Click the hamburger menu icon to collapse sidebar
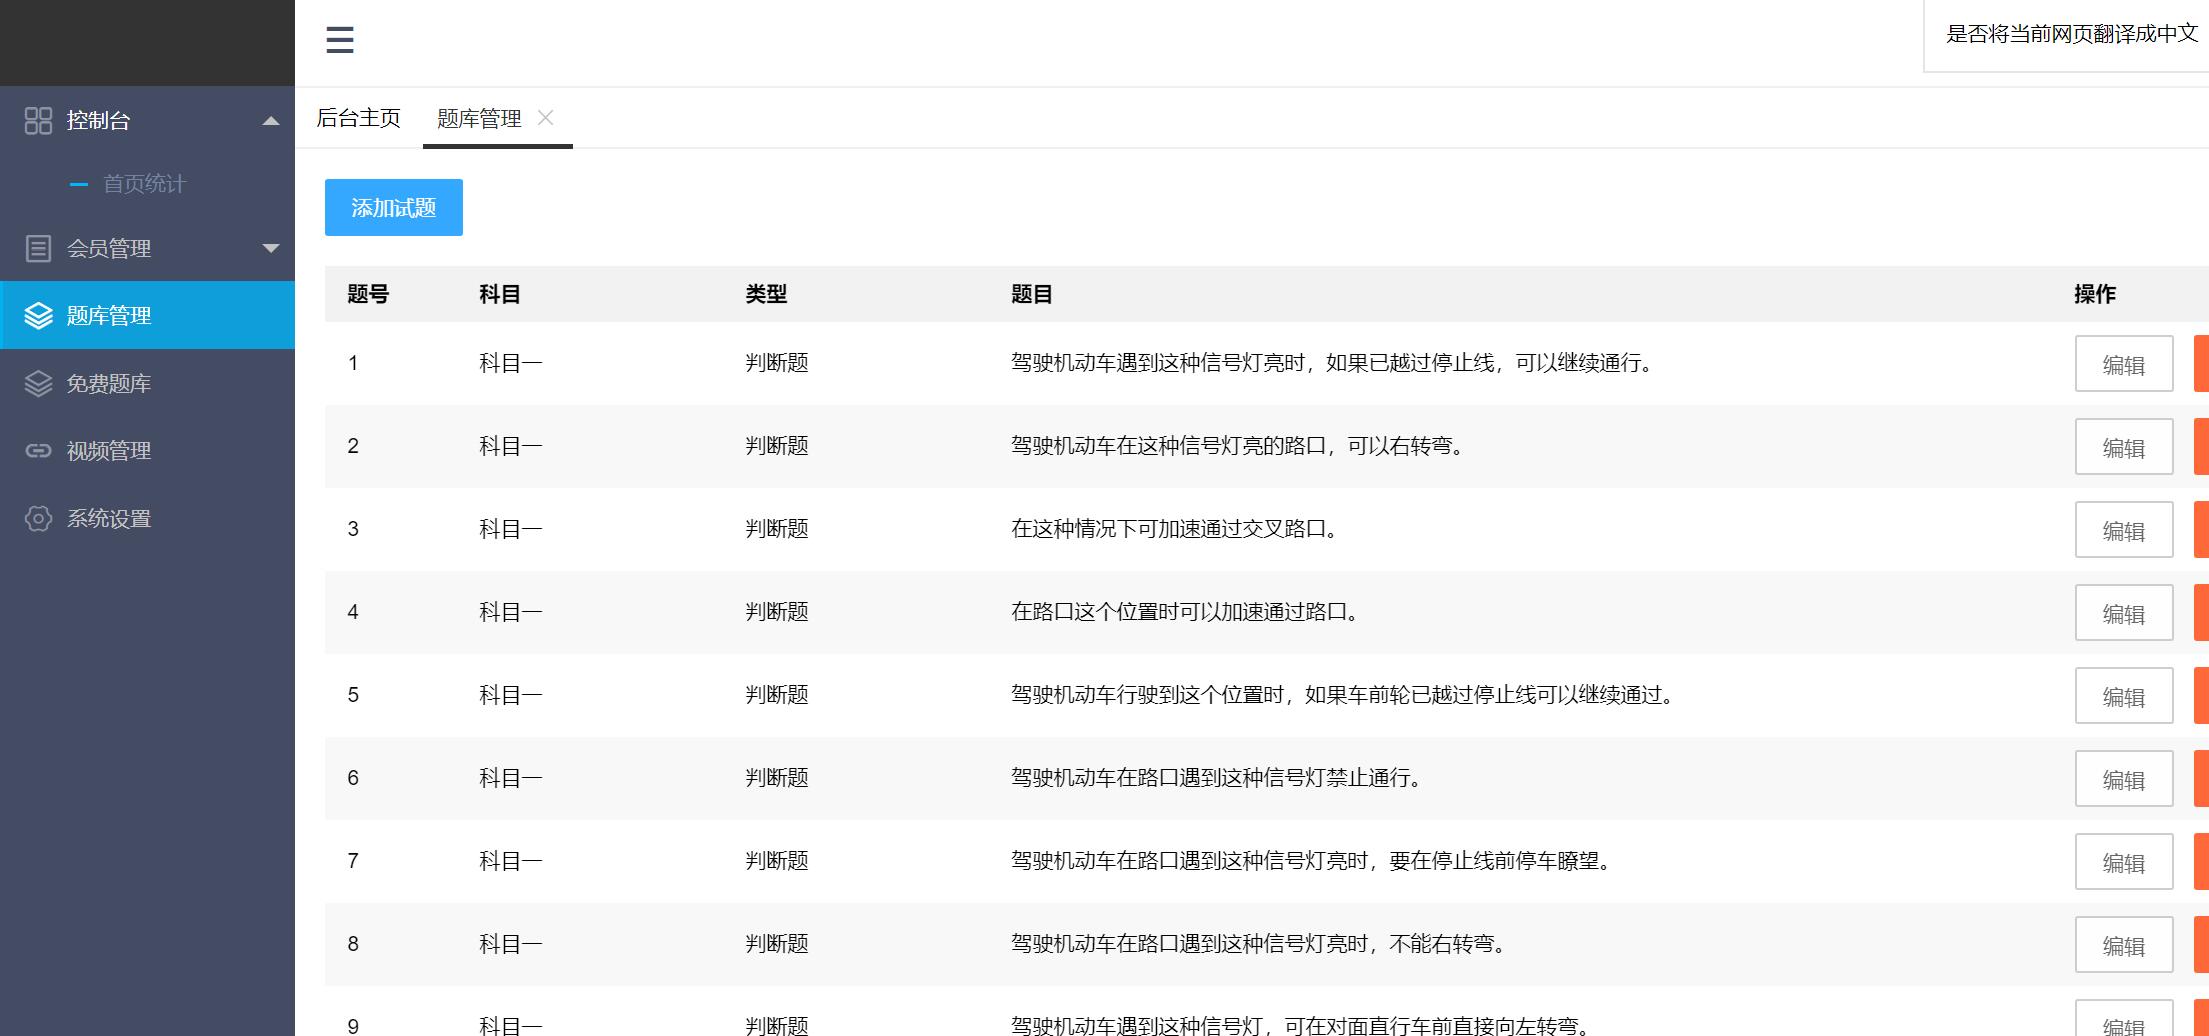This screenshot has height=1036, width=2209. 340,40
